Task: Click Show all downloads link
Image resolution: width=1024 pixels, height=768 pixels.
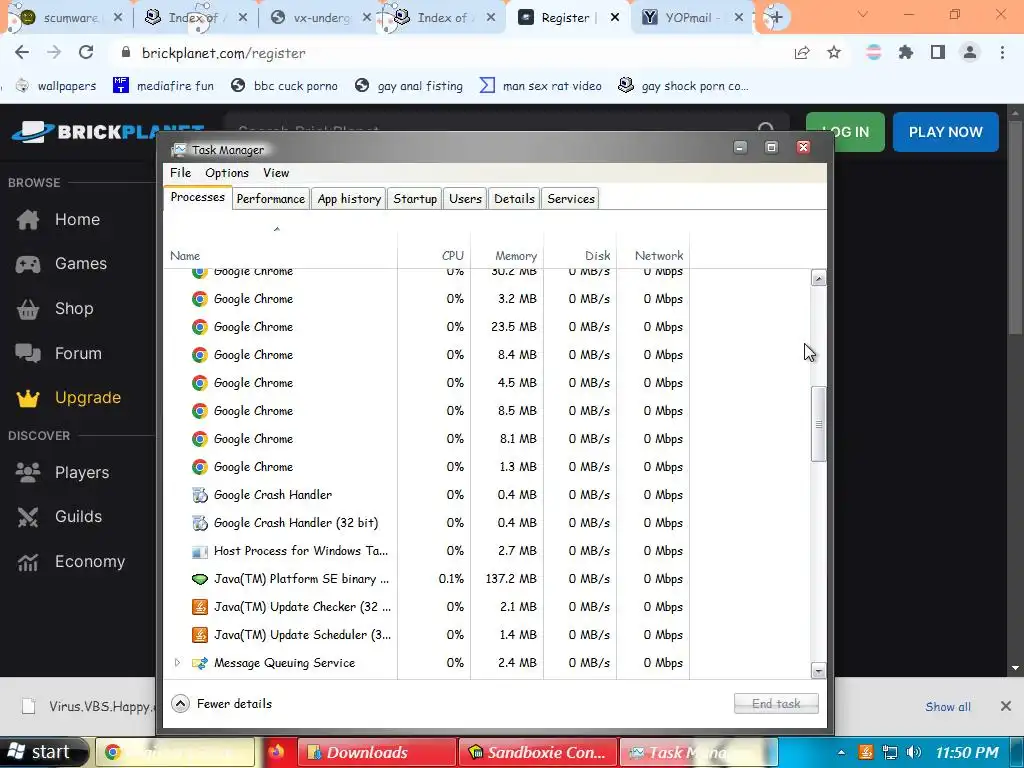Action: tap(948, 707)
